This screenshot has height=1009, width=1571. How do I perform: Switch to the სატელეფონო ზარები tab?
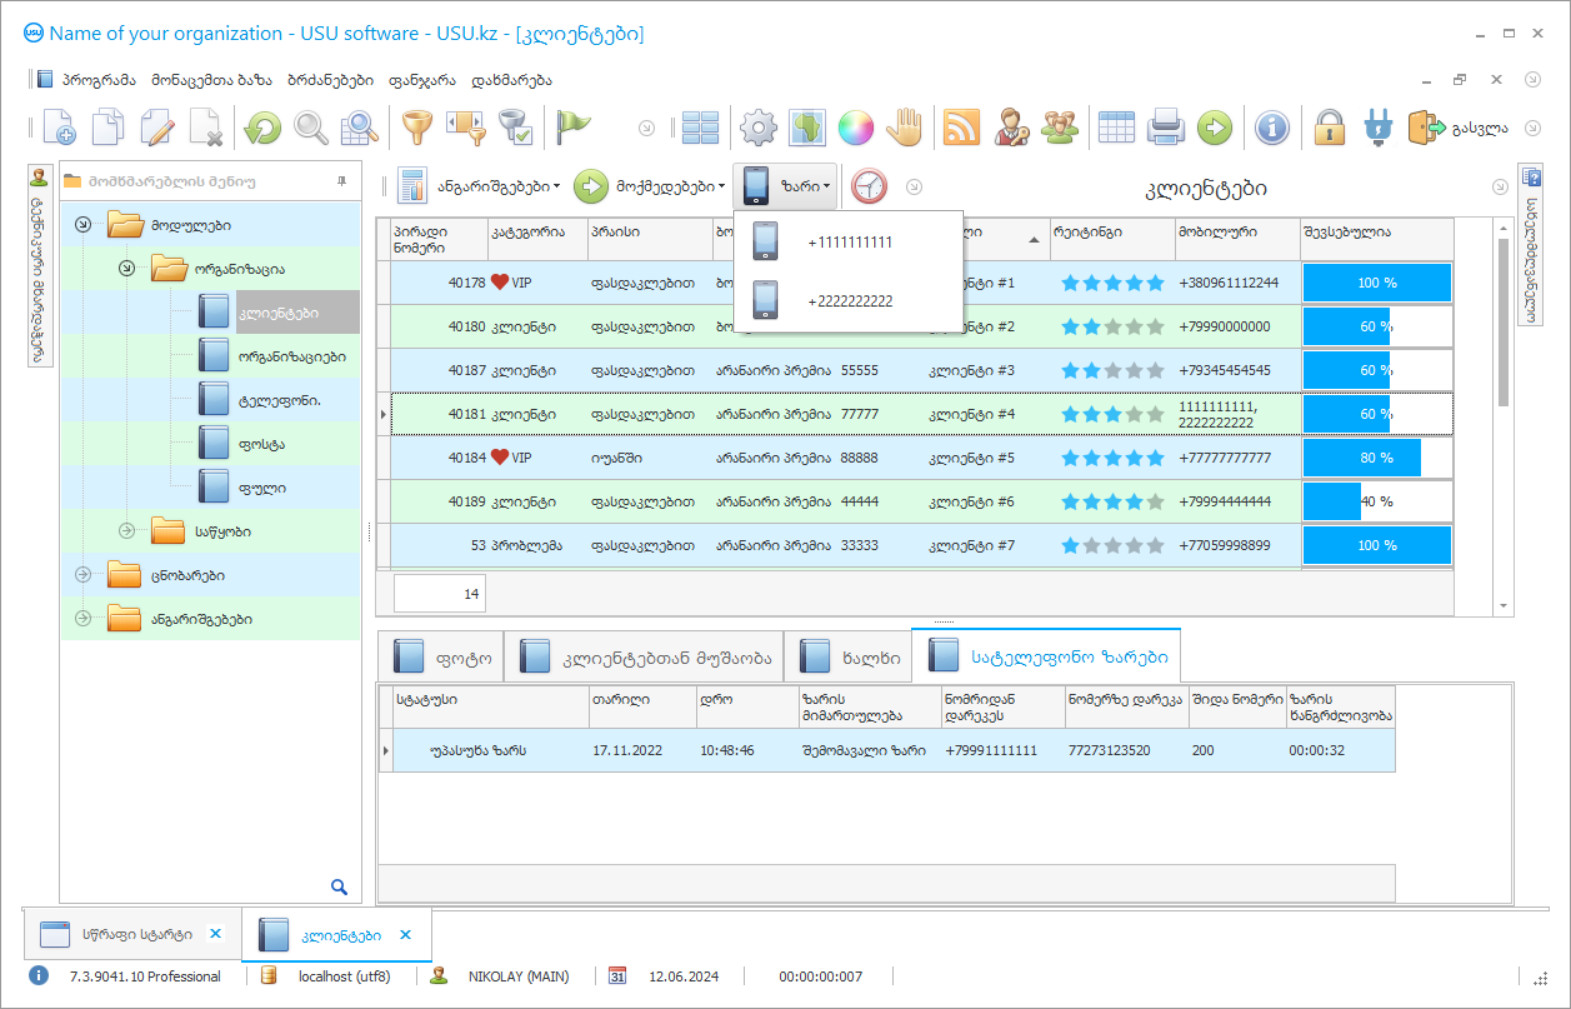coord(1046,656)
